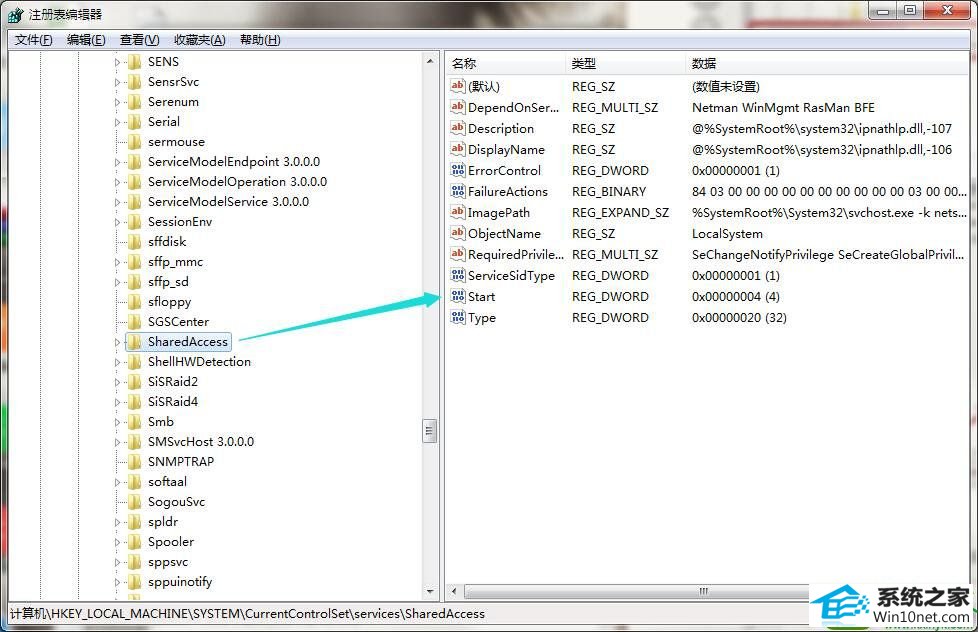978x632 pixels.
Task: Click the REG_EXPAND_SZ type cell
Action: pyautogui.click(x=620, y=213)
